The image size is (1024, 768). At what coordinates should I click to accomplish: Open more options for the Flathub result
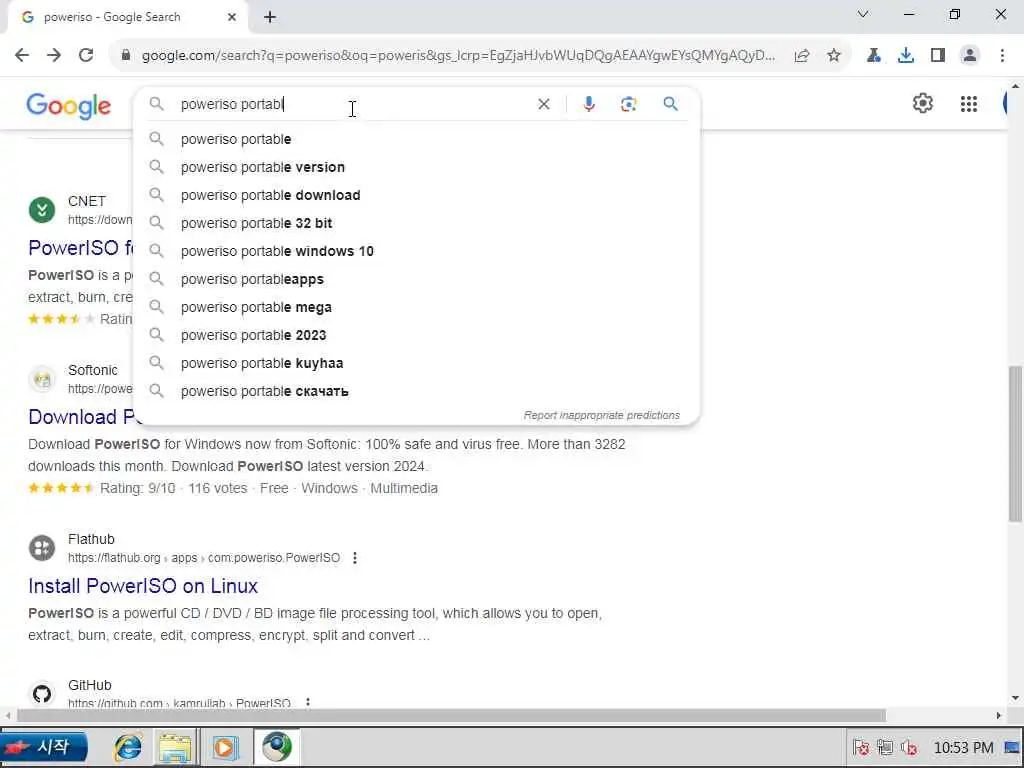coord(355,558)
